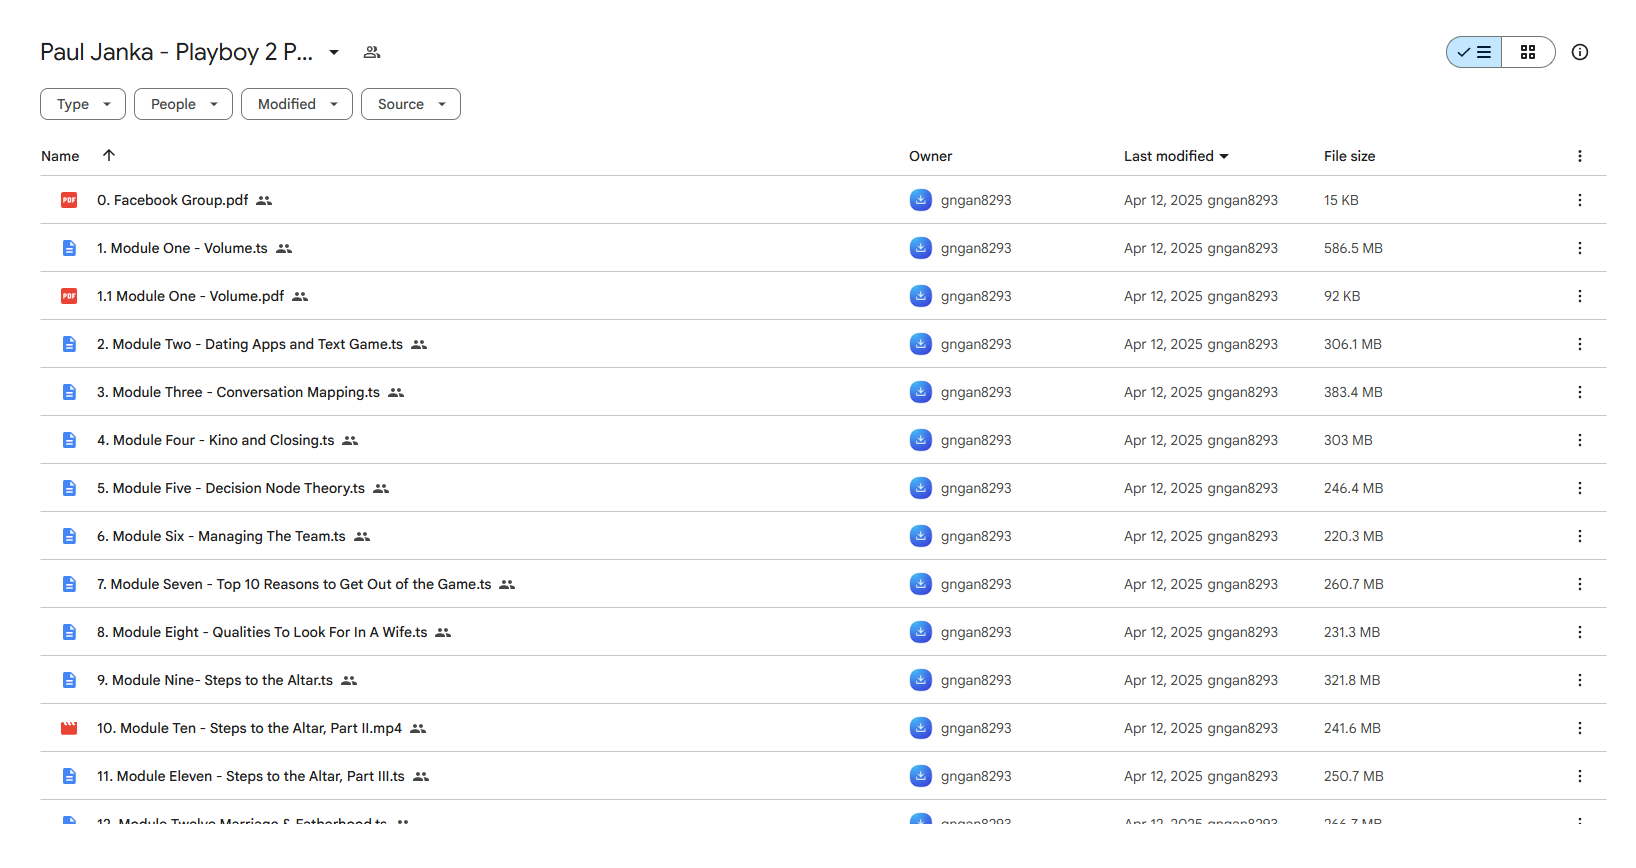
Task: Select 2. Module Two - Dating Apps and Text Game.ts
Action: (250, 344)
